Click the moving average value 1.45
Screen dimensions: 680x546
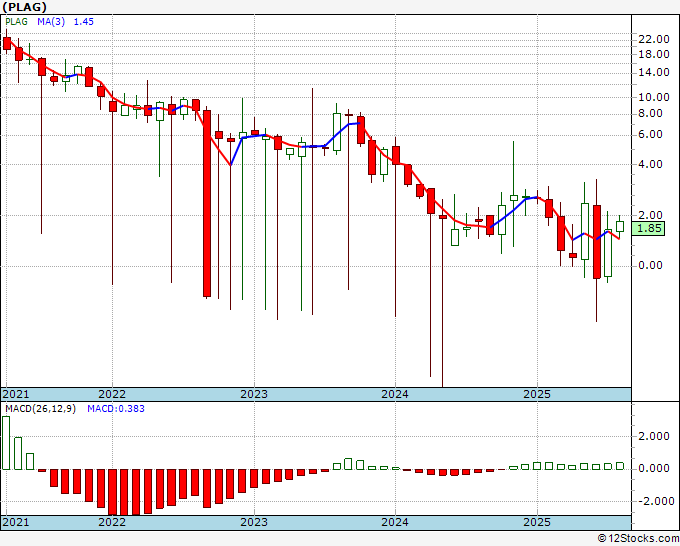(x=83, y=22)
